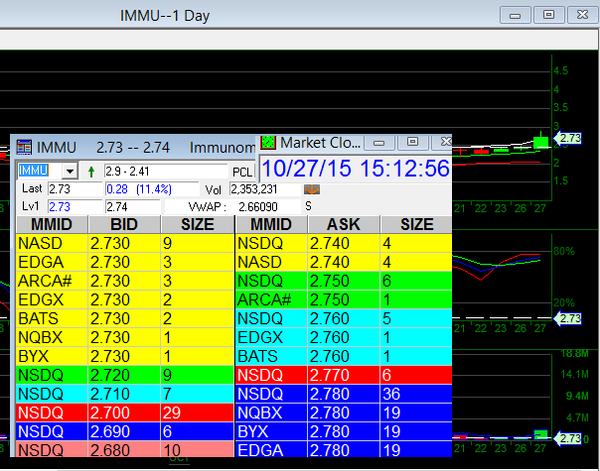Click the NASD 2.730 top bid row
Viewport: 600px width, 471px height.
125,242
